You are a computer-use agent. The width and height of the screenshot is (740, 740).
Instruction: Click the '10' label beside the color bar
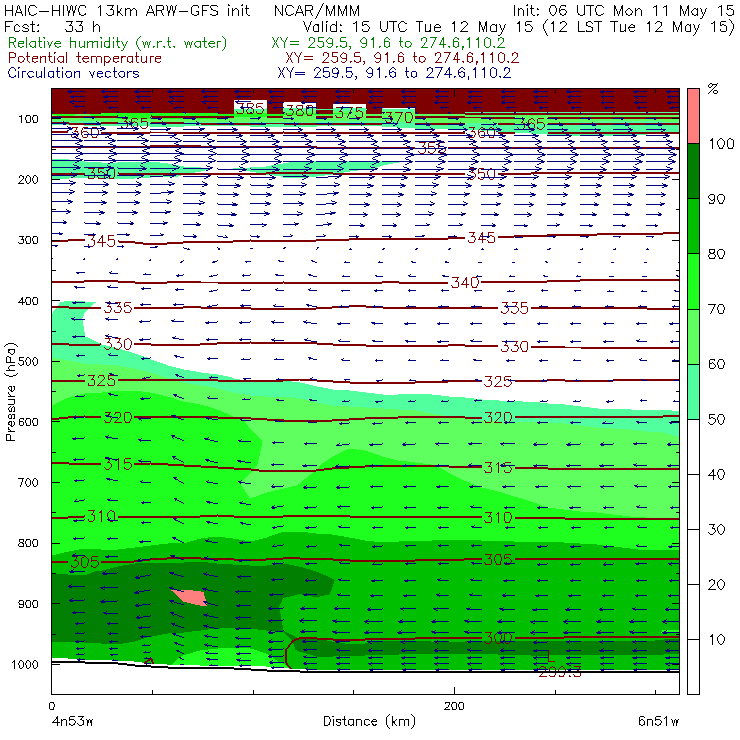(x=716, y=639)
